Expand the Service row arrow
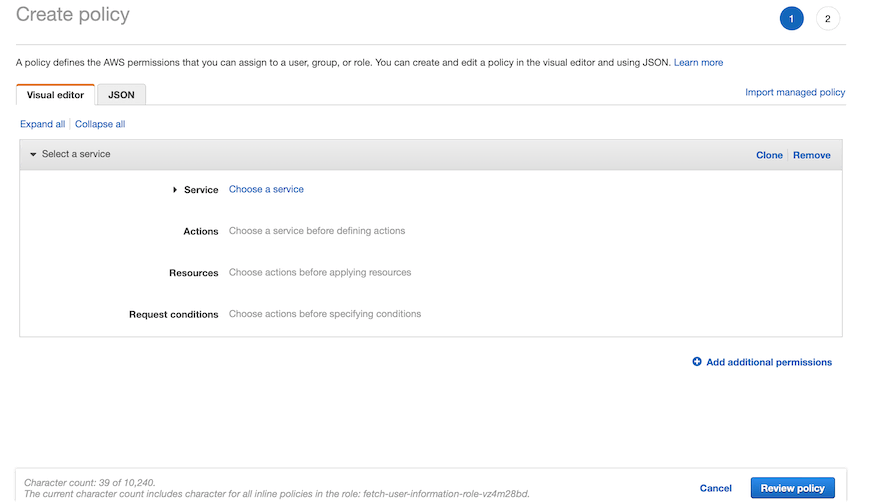Screen dimensions: 887x502 pyautogui.click(x=175, y=190)
